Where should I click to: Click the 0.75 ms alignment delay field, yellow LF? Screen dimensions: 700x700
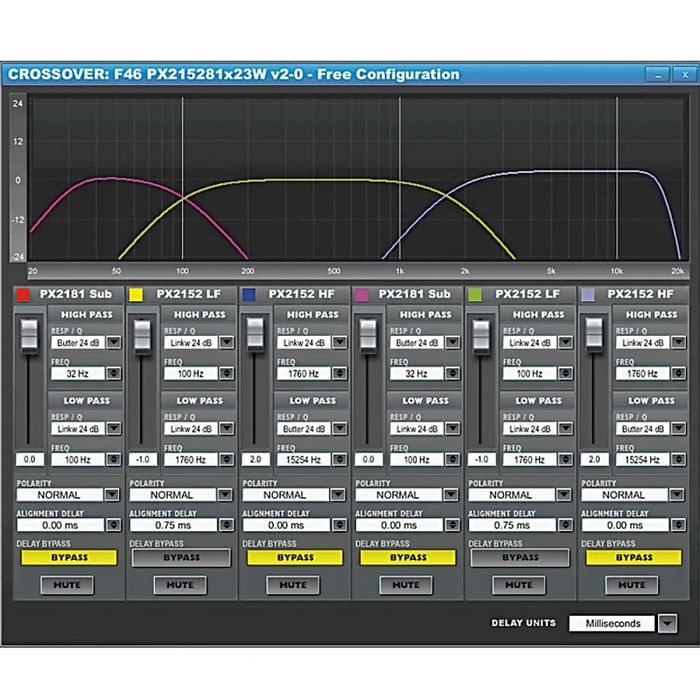[x=173, y=525]
